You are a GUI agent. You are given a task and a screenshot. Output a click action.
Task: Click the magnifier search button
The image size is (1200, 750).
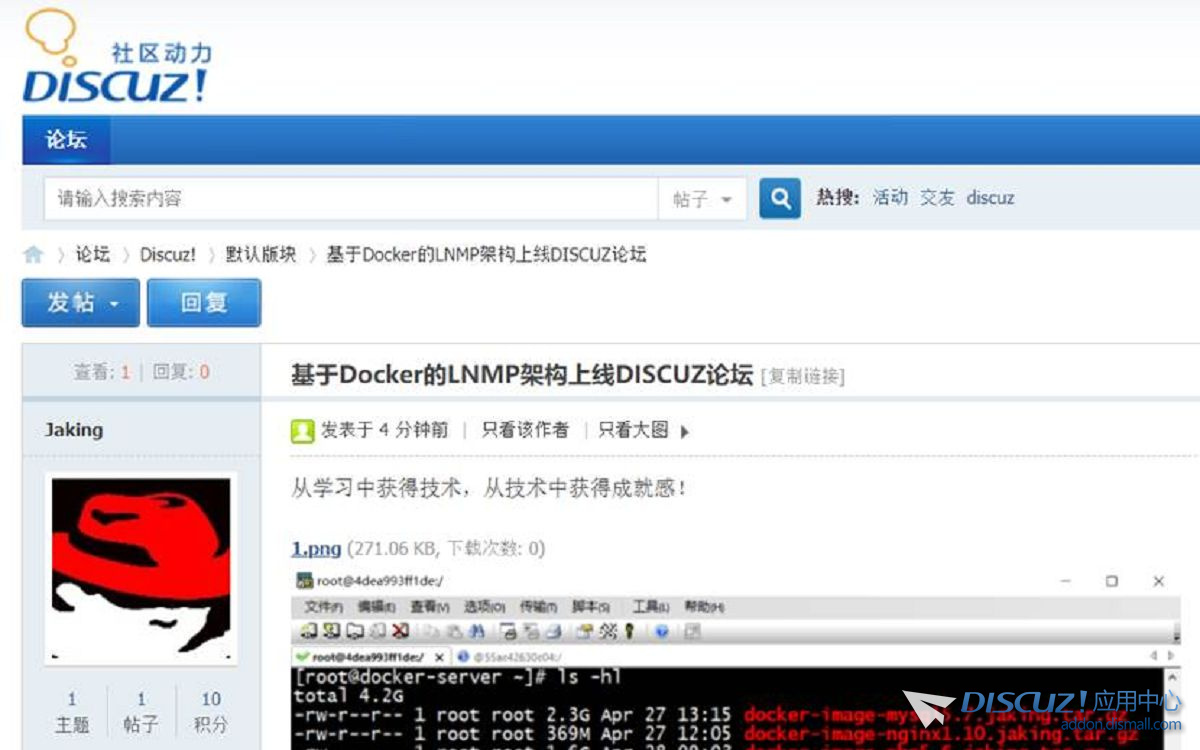(780, 198)
